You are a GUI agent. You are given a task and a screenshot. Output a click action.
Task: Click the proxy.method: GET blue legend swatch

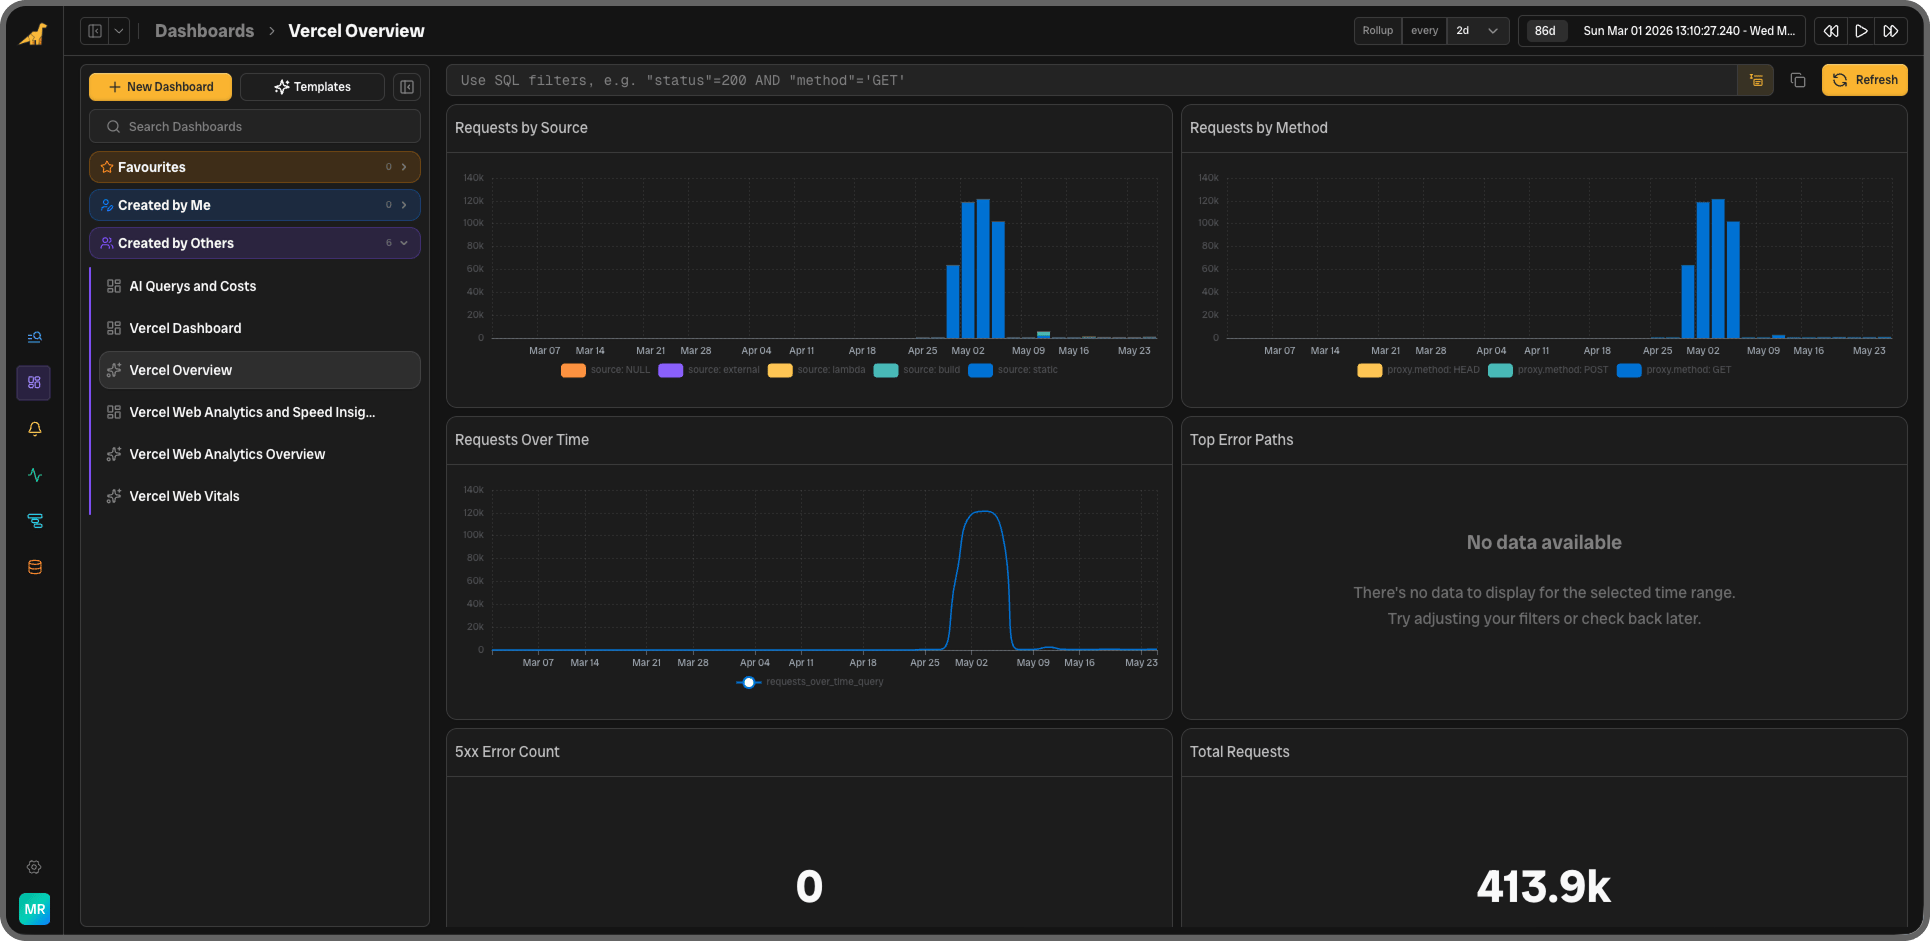pyautogui.click(x=1629, y=370)
